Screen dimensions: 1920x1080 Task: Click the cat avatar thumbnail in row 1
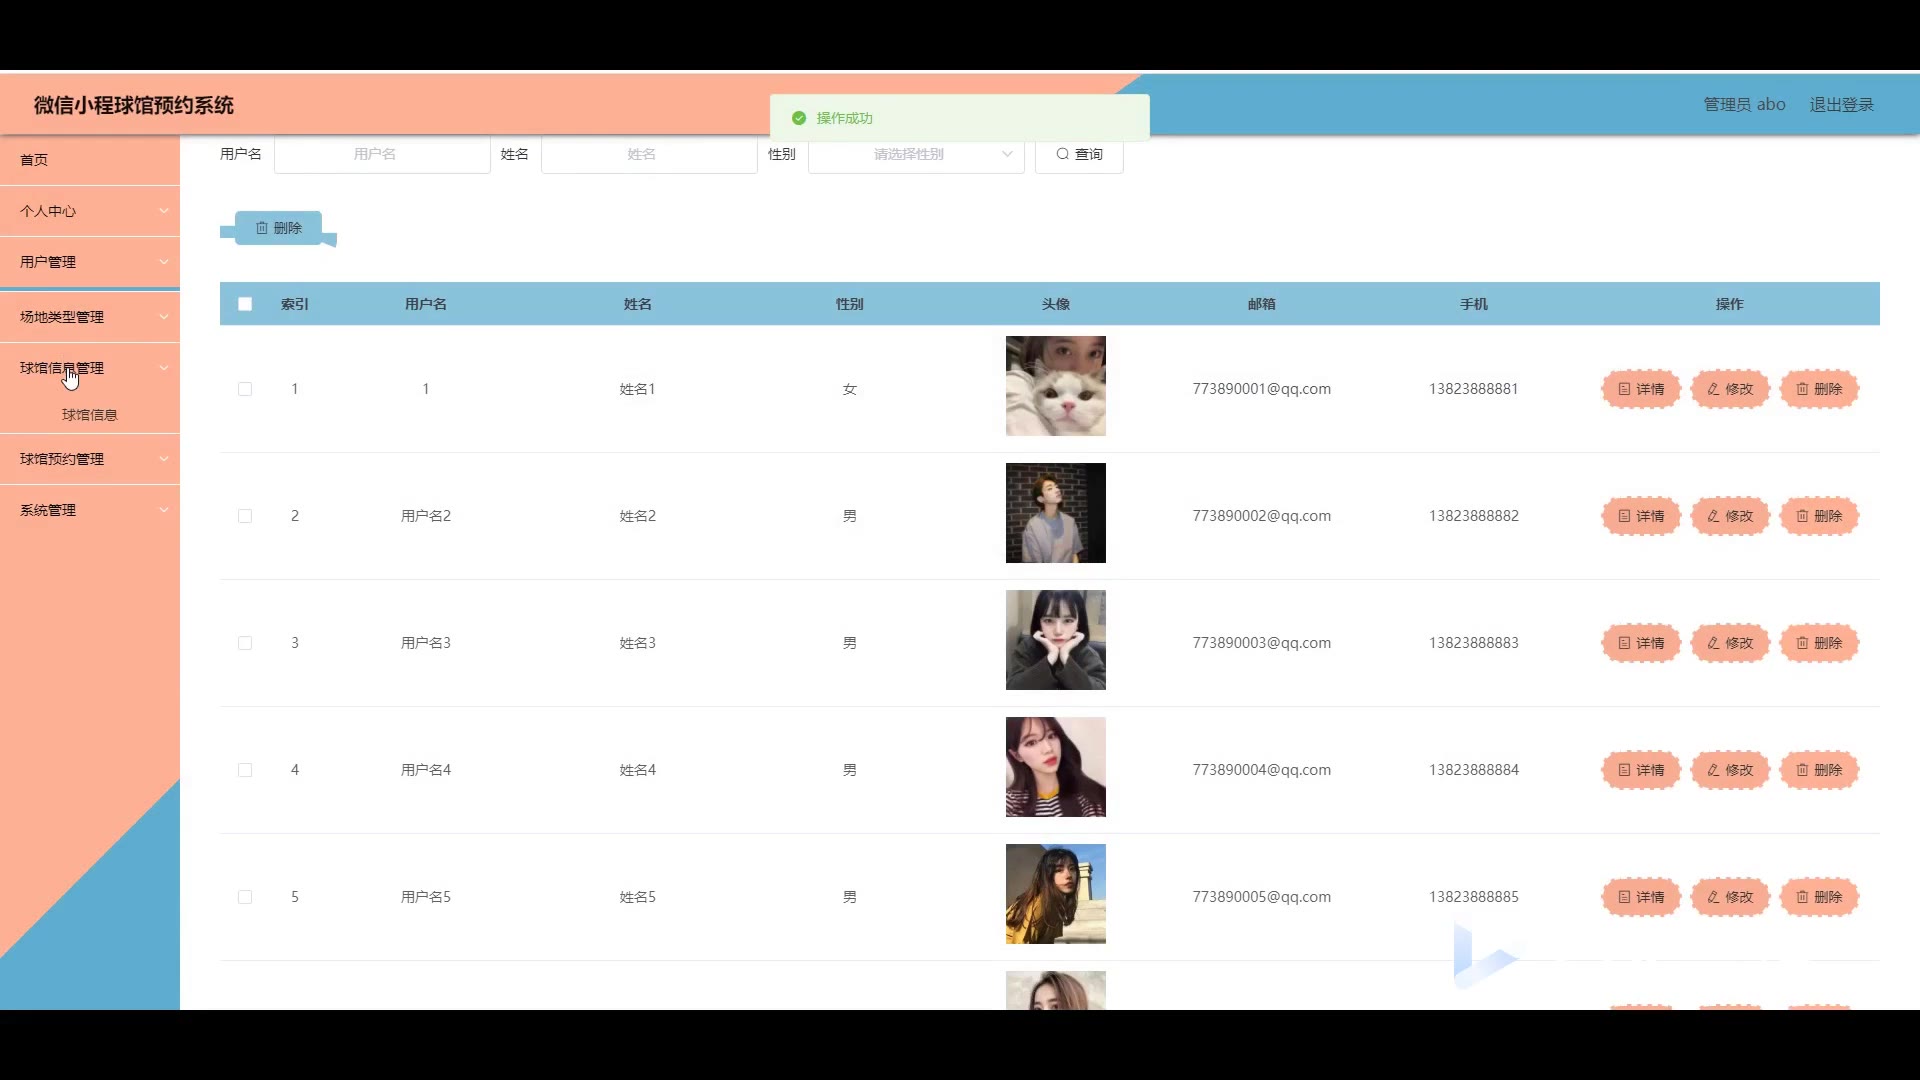[x=1055, y=386]
